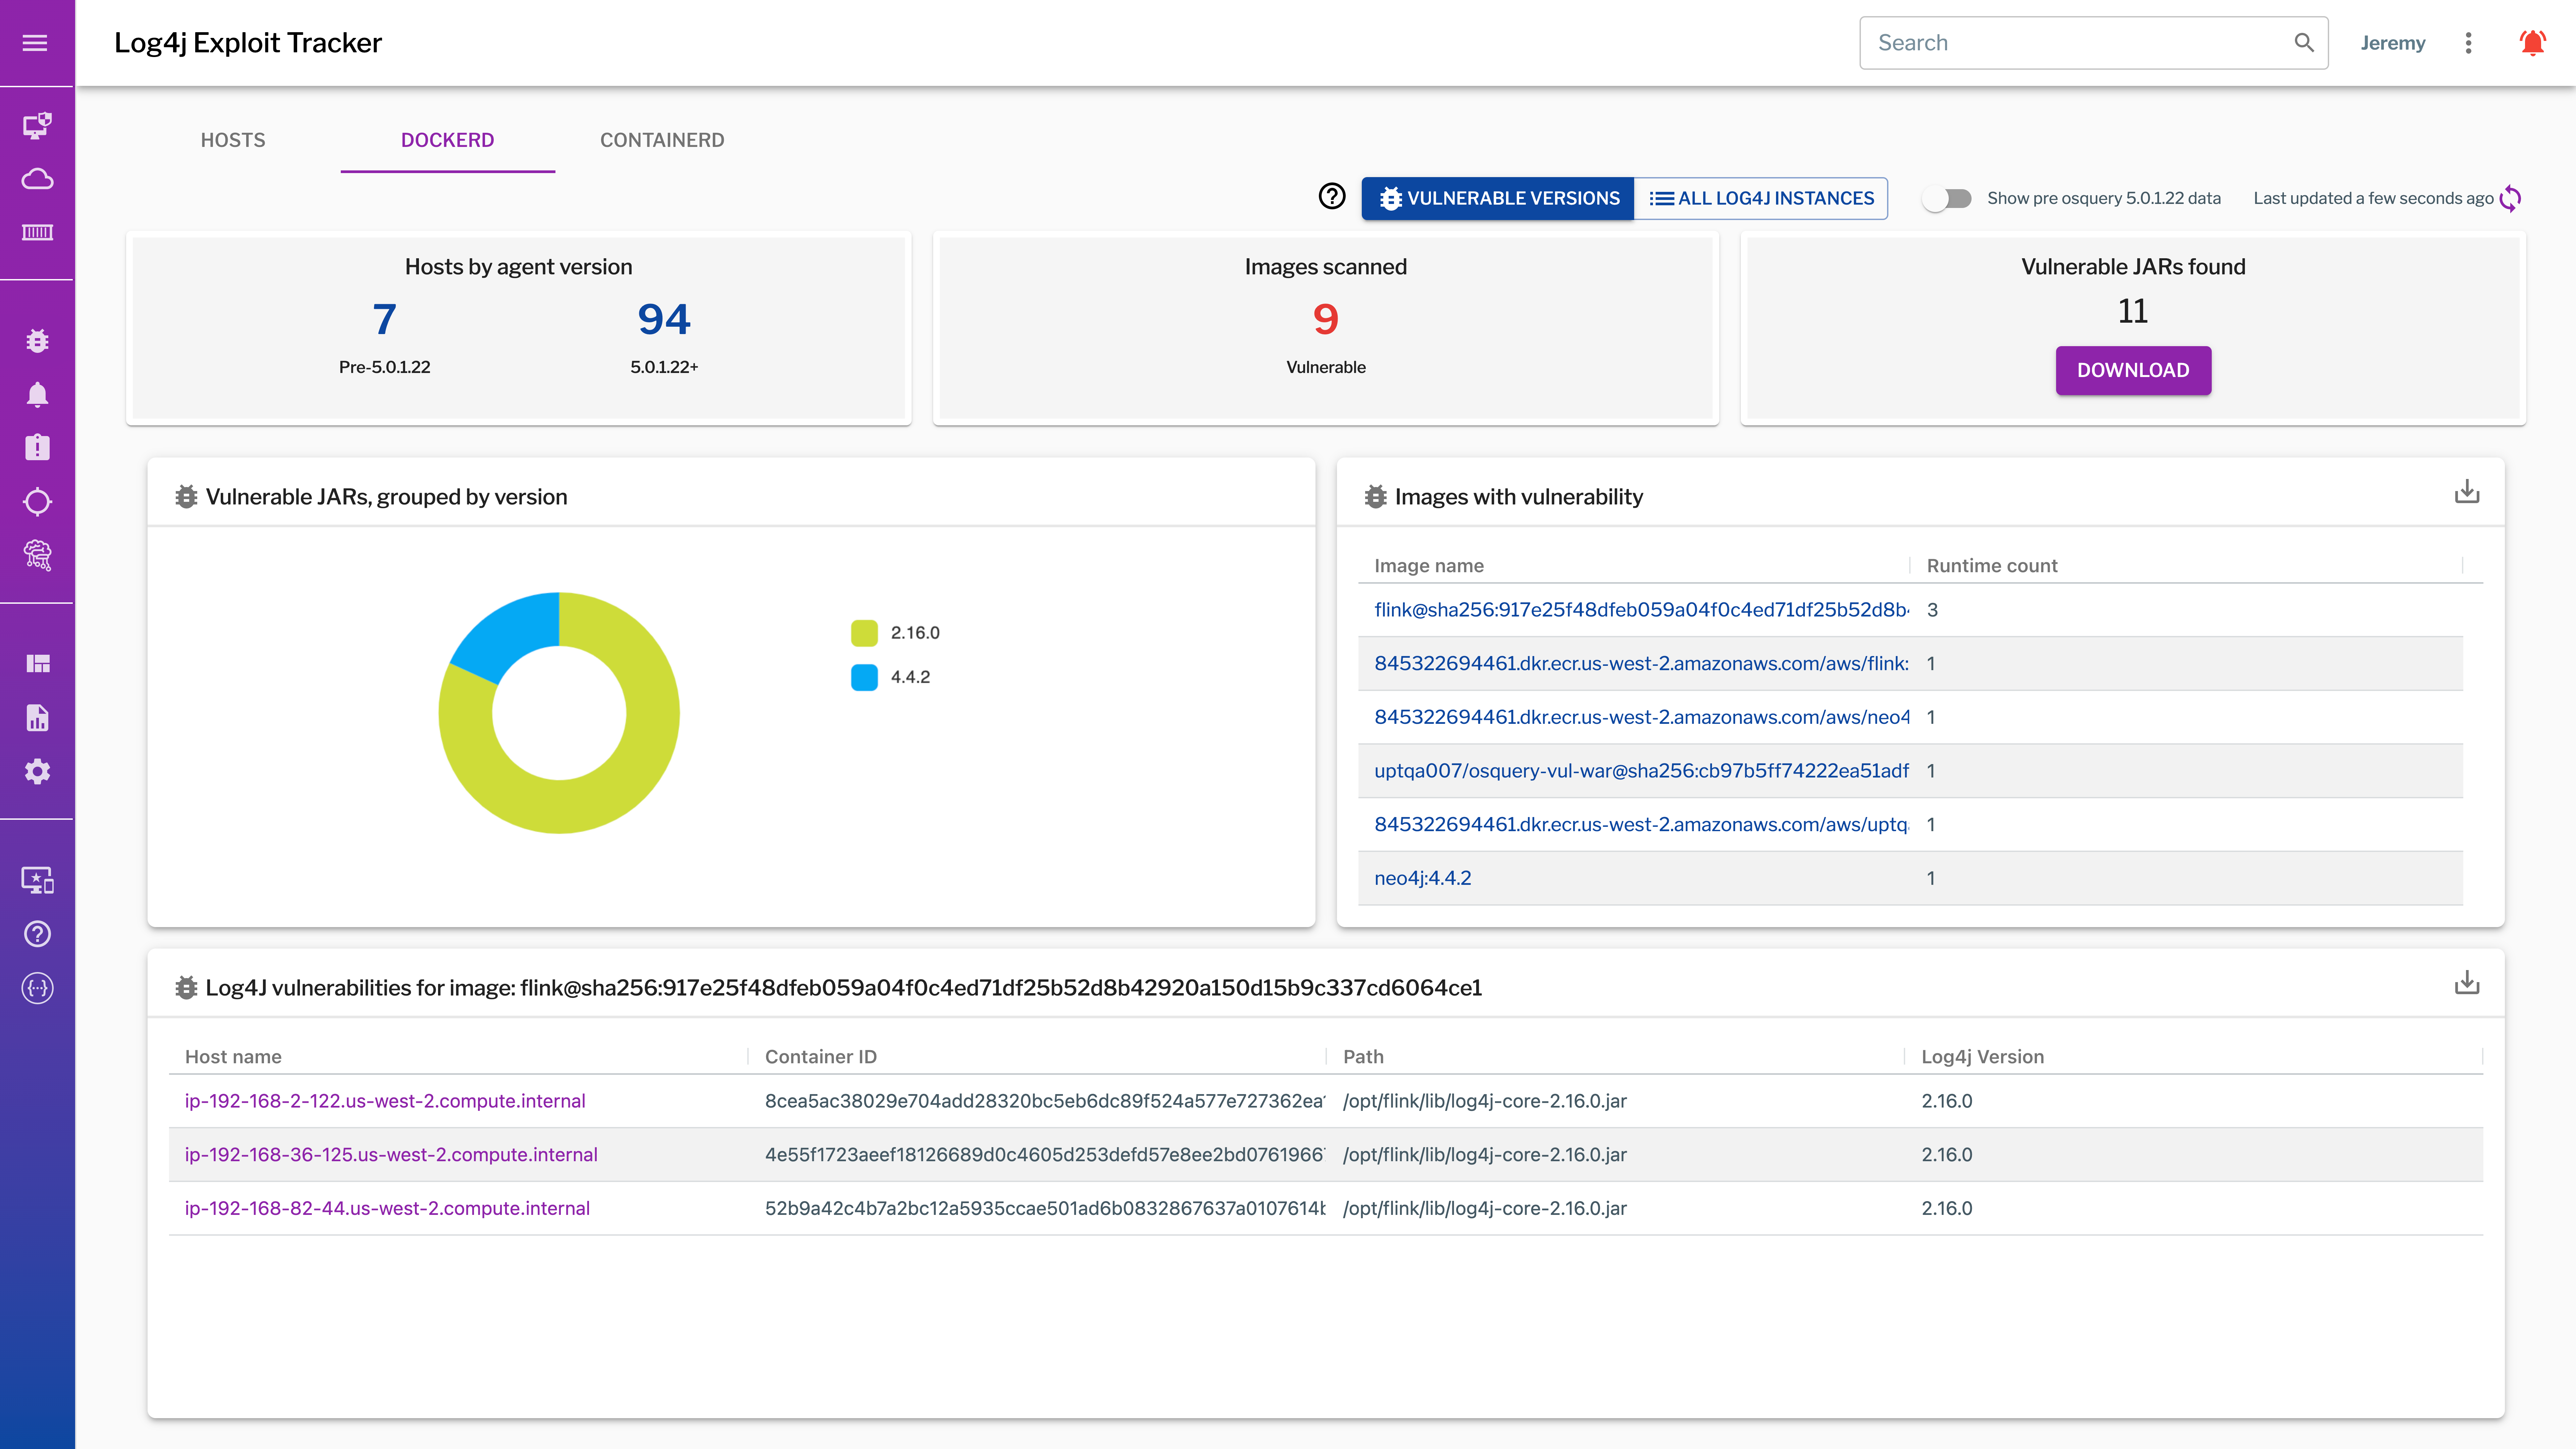2576x1449 pixels.
Task: Open the containers sidebar icon
Action: tap(37, 232)
